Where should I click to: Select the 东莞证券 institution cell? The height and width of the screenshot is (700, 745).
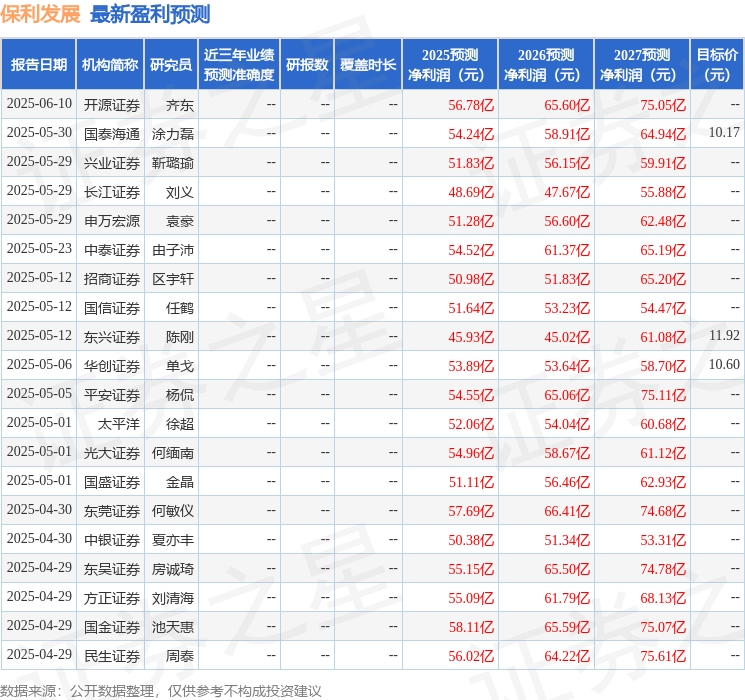pos(112,511)
